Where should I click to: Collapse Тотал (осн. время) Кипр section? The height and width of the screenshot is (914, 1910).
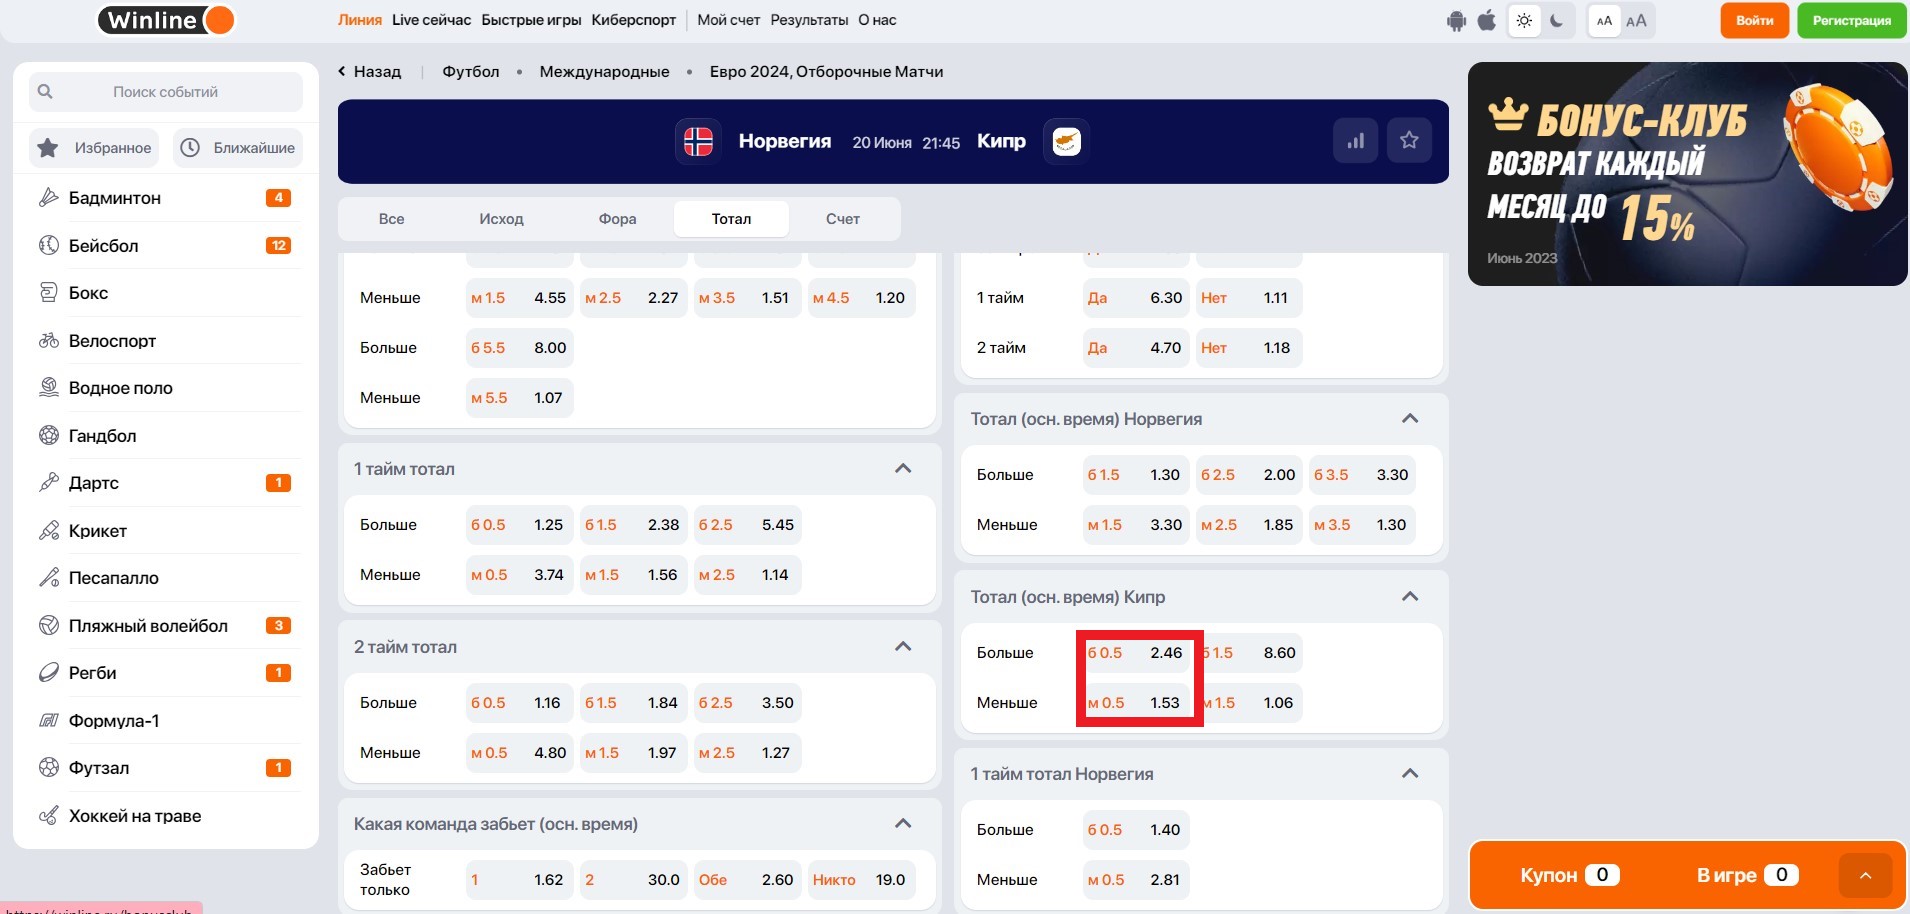[1410, 597]
